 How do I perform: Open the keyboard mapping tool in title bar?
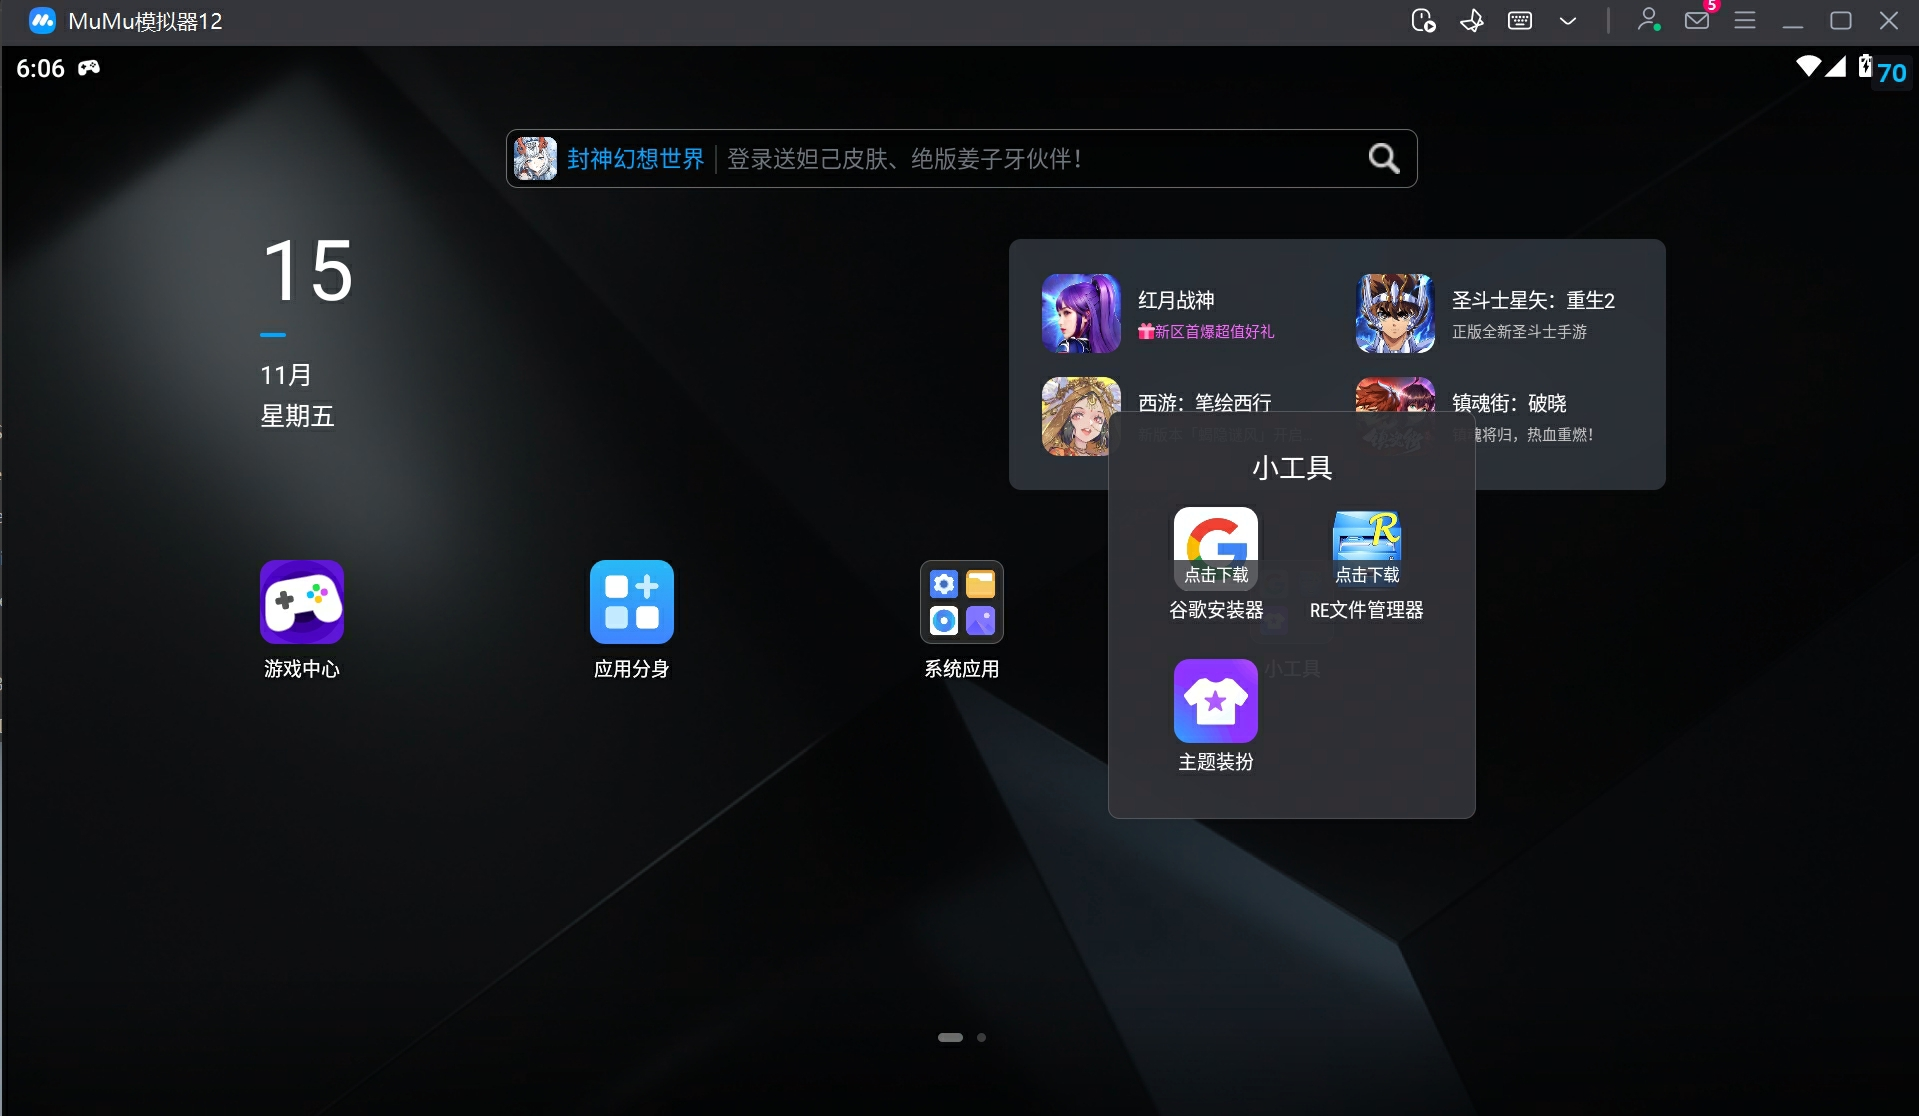1519,20
